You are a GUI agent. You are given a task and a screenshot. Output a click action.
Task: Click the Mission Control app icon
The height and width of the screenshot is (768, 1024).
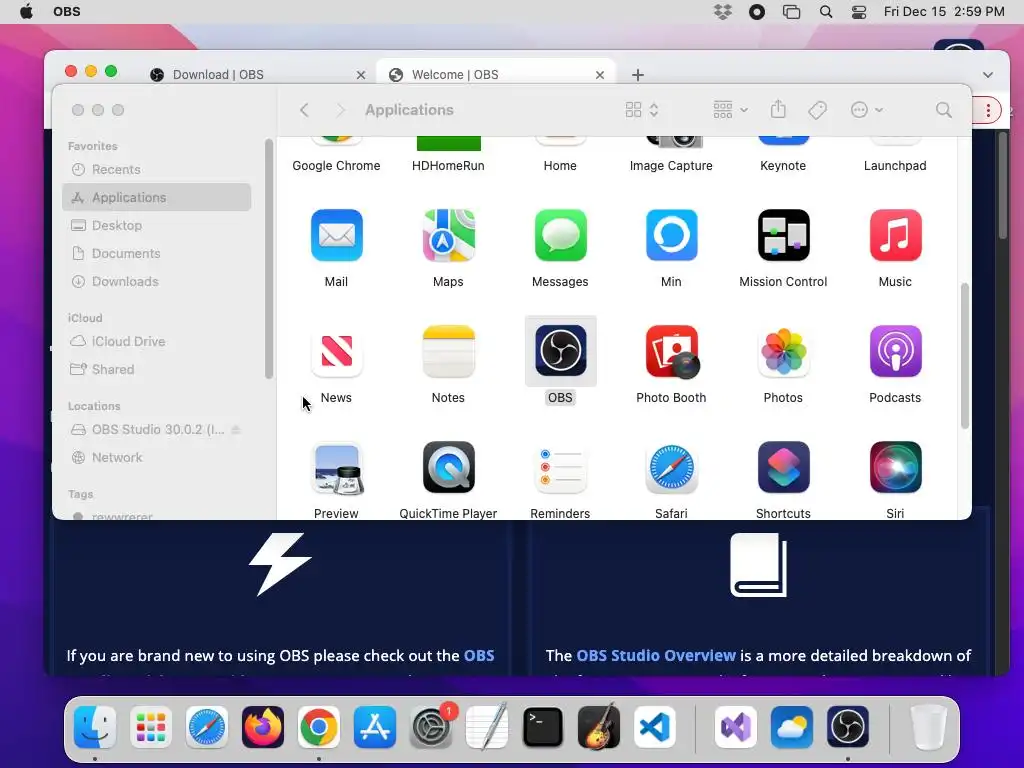coord(783,235)
